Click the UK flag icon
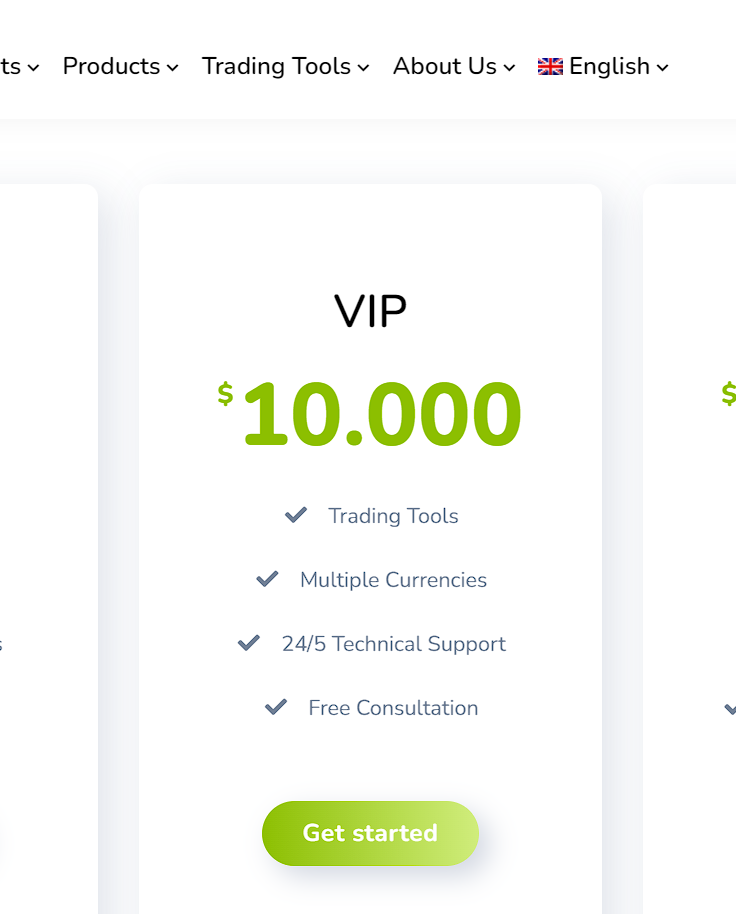The image size is (736, 914). 550,66
